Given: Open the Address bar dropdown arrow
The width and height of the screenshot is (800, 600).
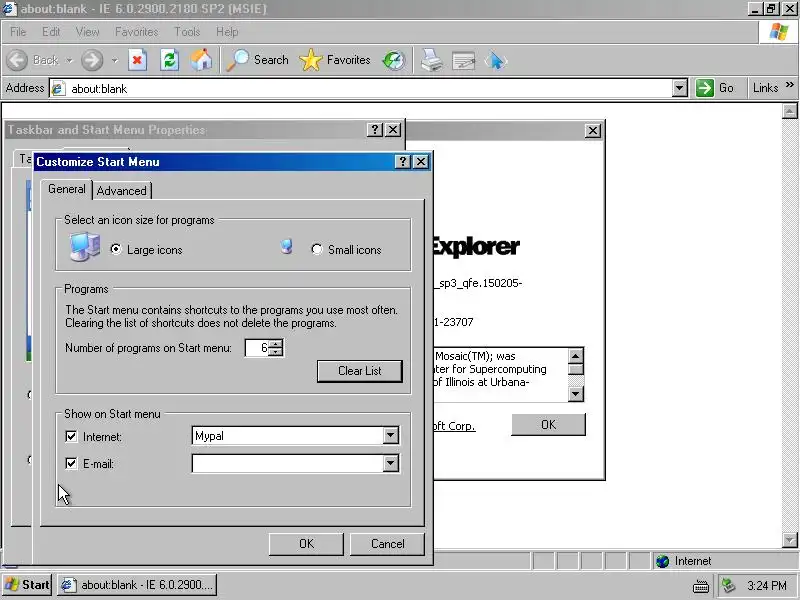Looking at the screenshot, I should coord(679,88).
